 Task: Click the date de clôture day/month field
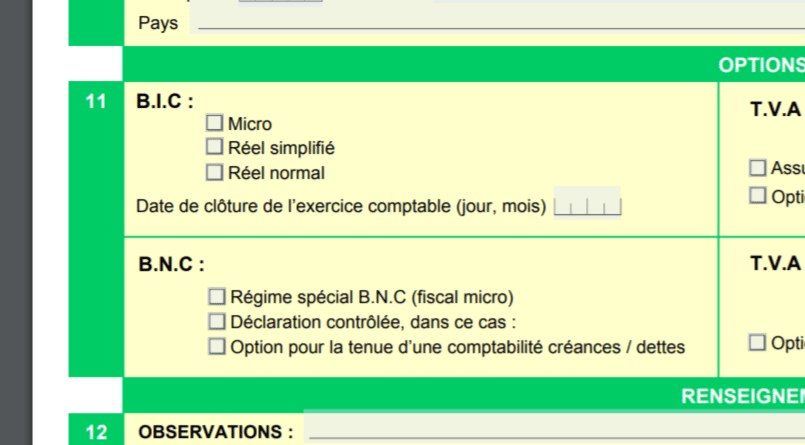pyautogui.click(x=587, y=206)
